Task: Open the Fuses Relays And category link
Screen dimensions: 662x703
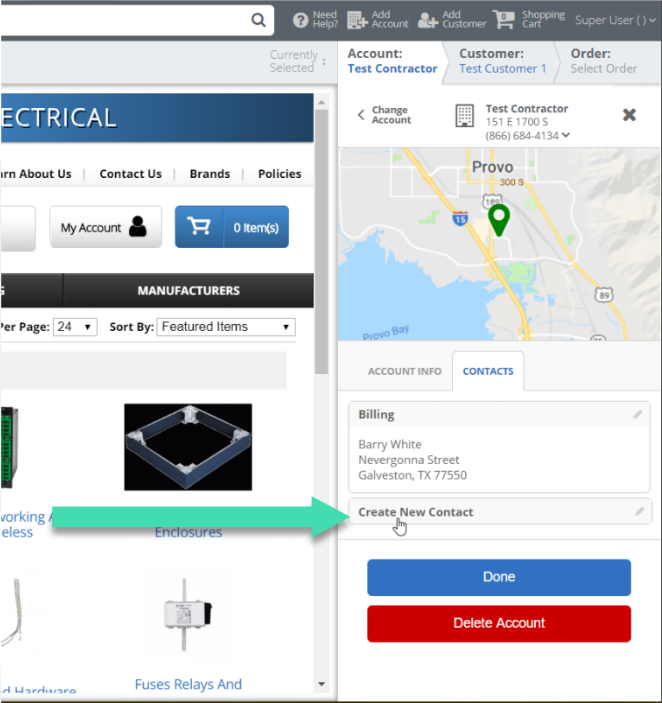Action: click(x=188, y=684)
